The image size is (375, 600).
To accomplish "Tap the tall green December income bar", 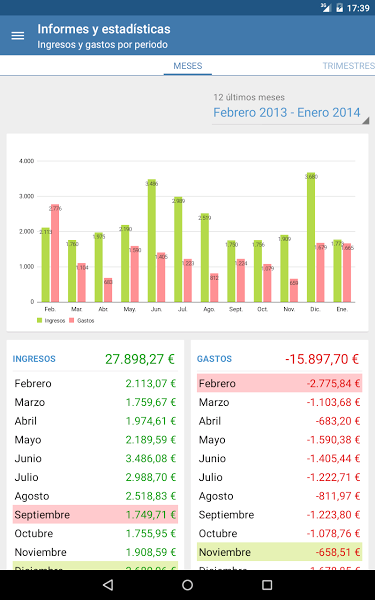I will pyautogui.click(x=311, y=237).
